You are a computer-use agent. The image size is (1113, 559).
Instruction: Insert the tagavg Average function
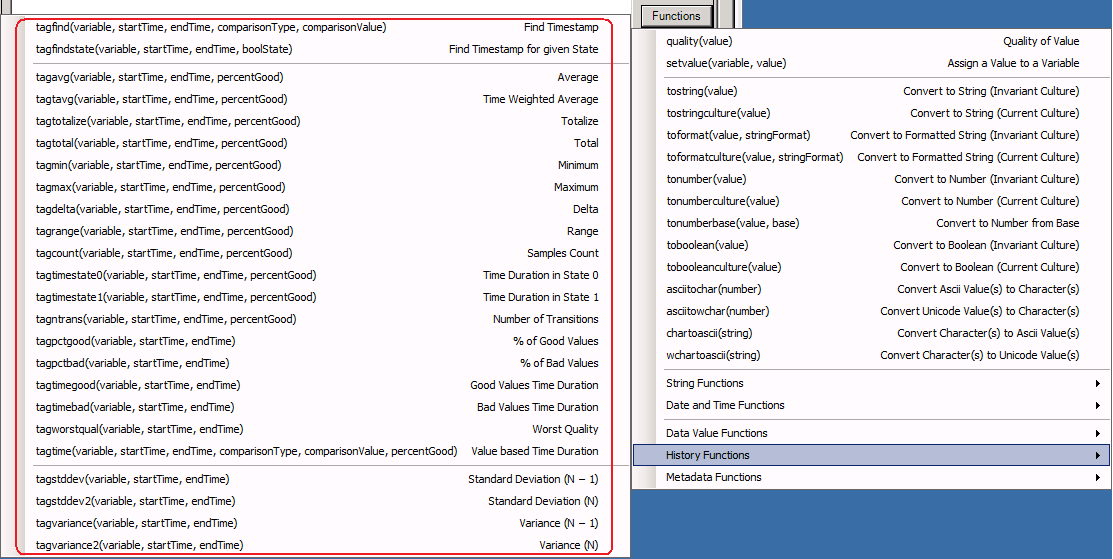coord(316,77)
